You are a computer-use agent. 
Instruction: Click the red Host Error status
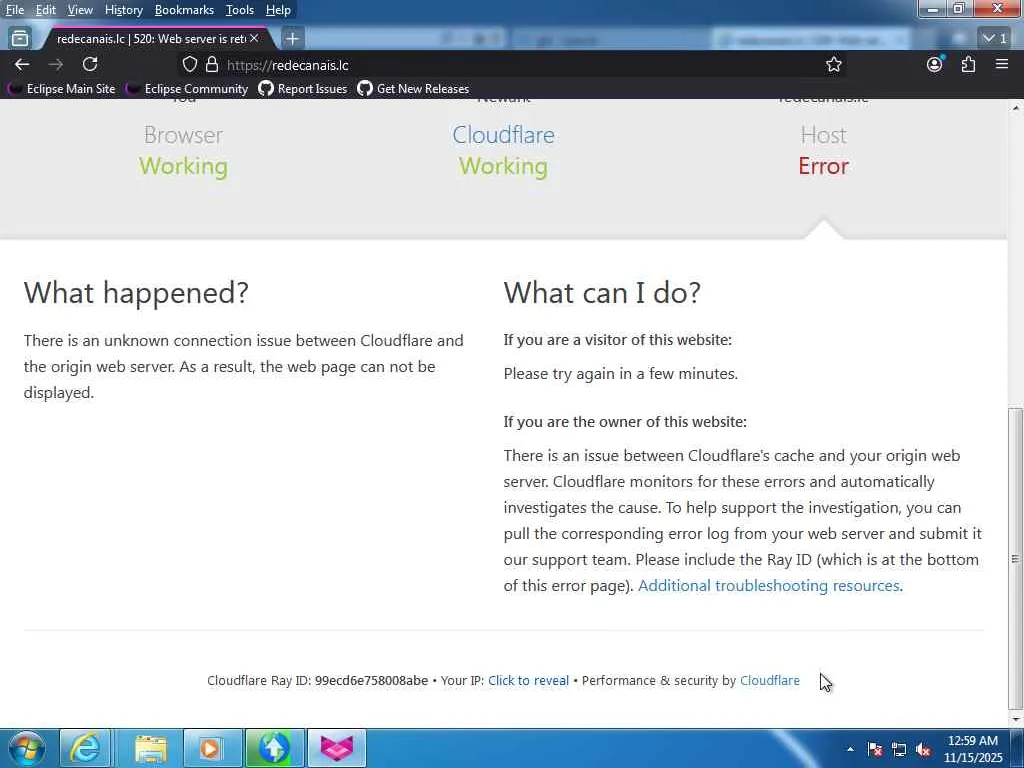point(823,166)
